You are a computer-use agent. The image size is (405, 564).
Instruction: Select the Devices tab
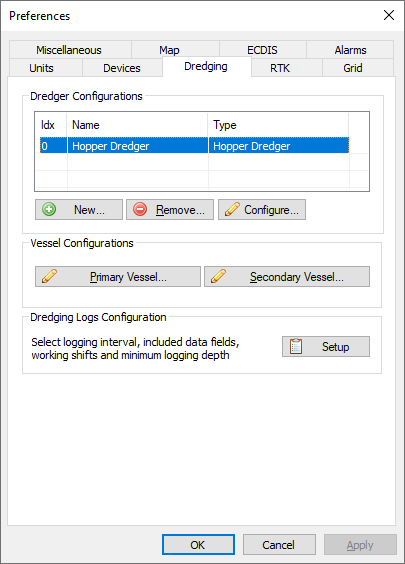[122, 68]
